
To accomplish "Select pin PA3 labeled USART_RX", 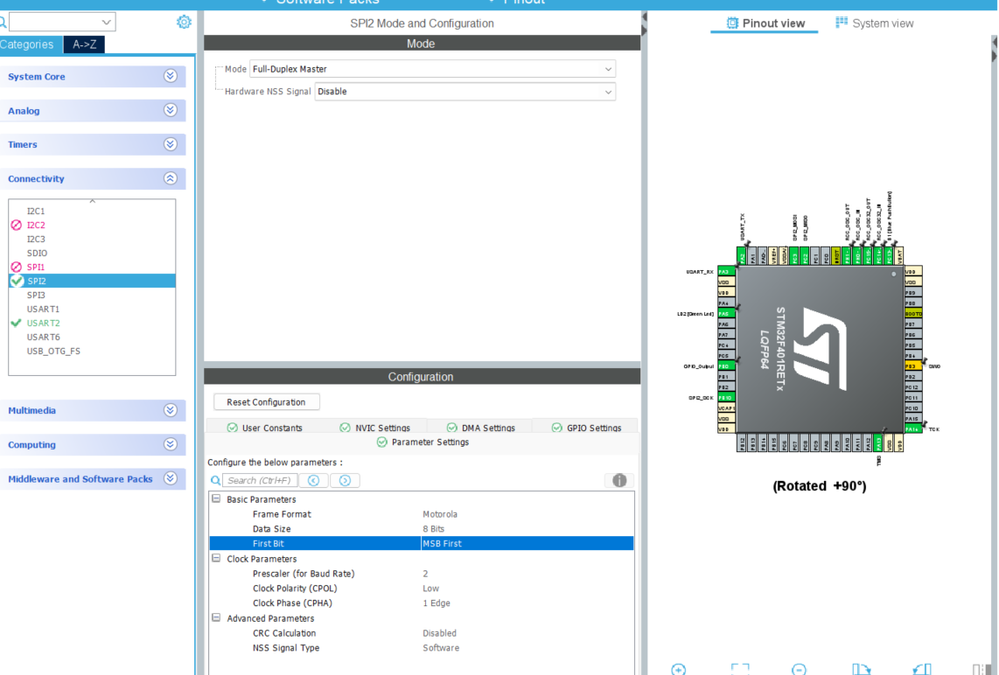I will pyautogui.click(x=726, y=272).
